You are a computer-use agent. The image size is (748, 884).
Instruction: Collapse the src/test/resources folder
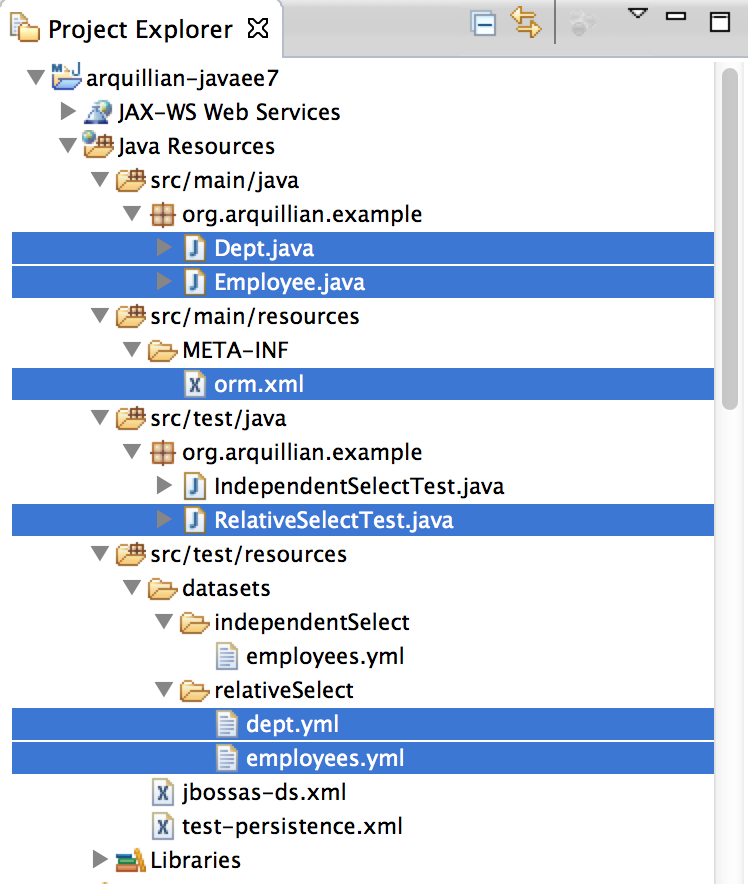tap(100, 553)
